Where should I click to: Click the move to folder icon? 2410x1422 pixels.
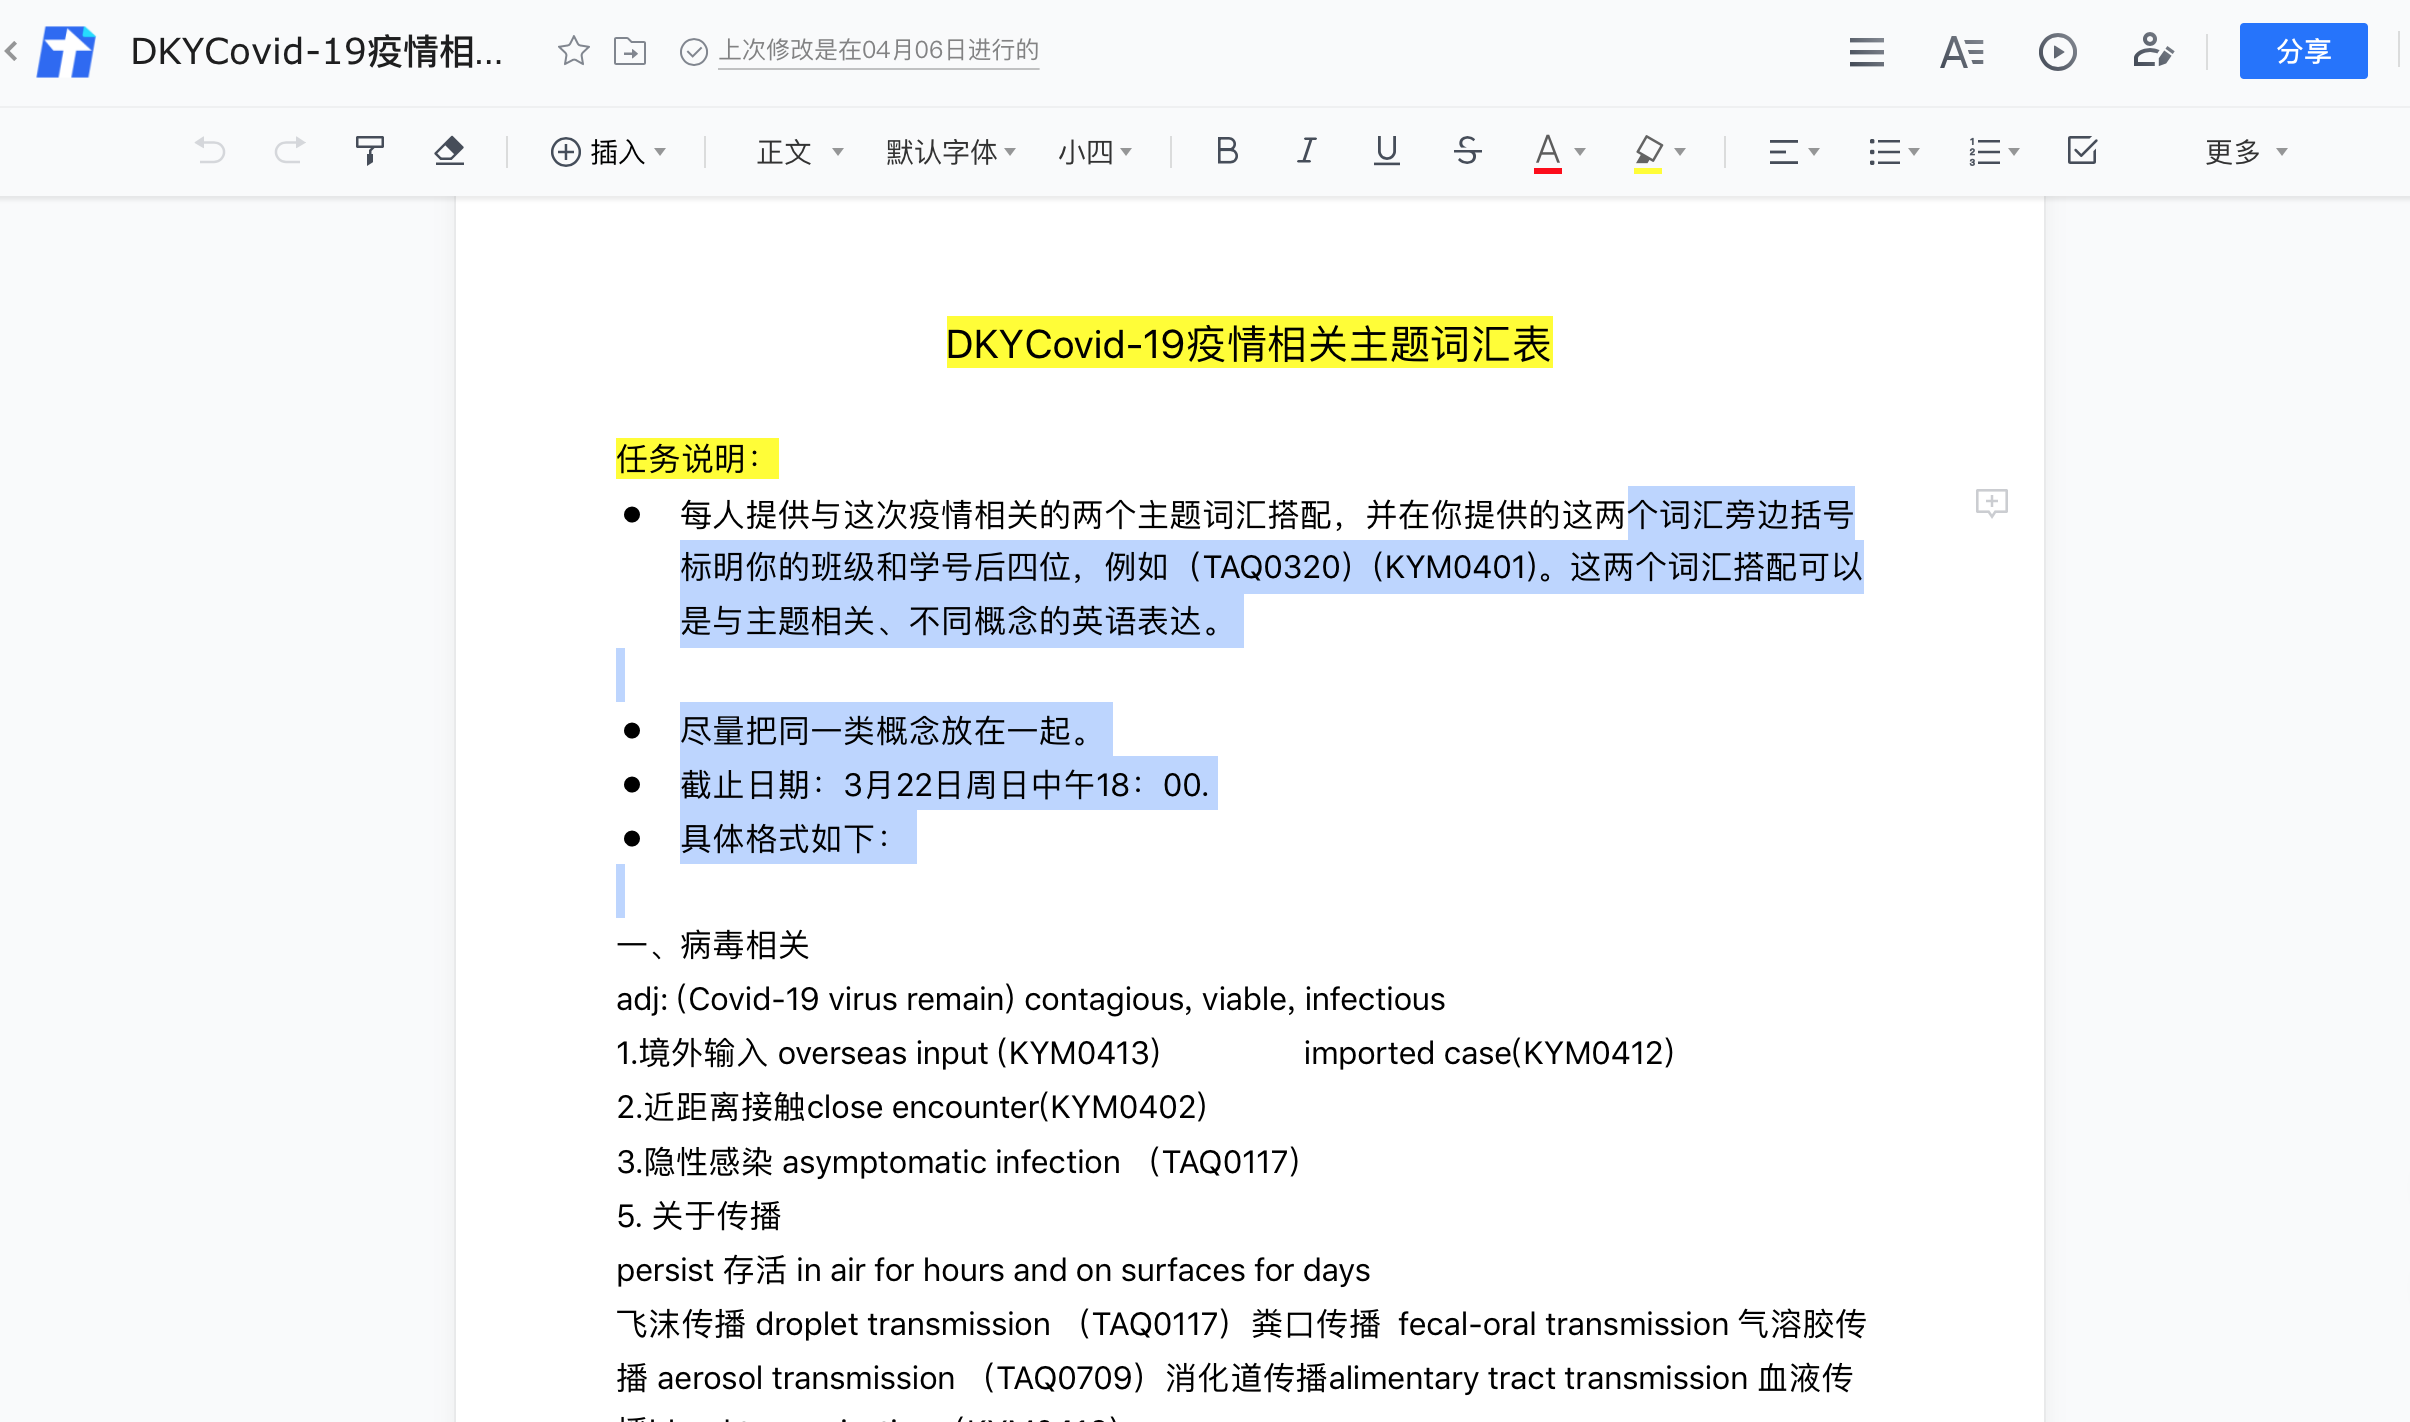point(630,50)
